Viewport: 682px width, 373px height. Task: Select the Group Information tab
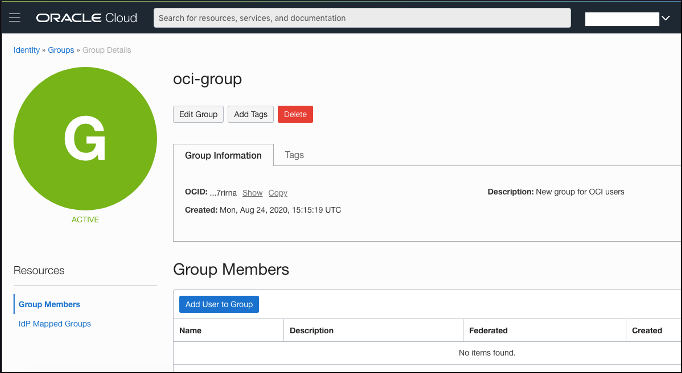pyautogui.click(x=223, y=155)
